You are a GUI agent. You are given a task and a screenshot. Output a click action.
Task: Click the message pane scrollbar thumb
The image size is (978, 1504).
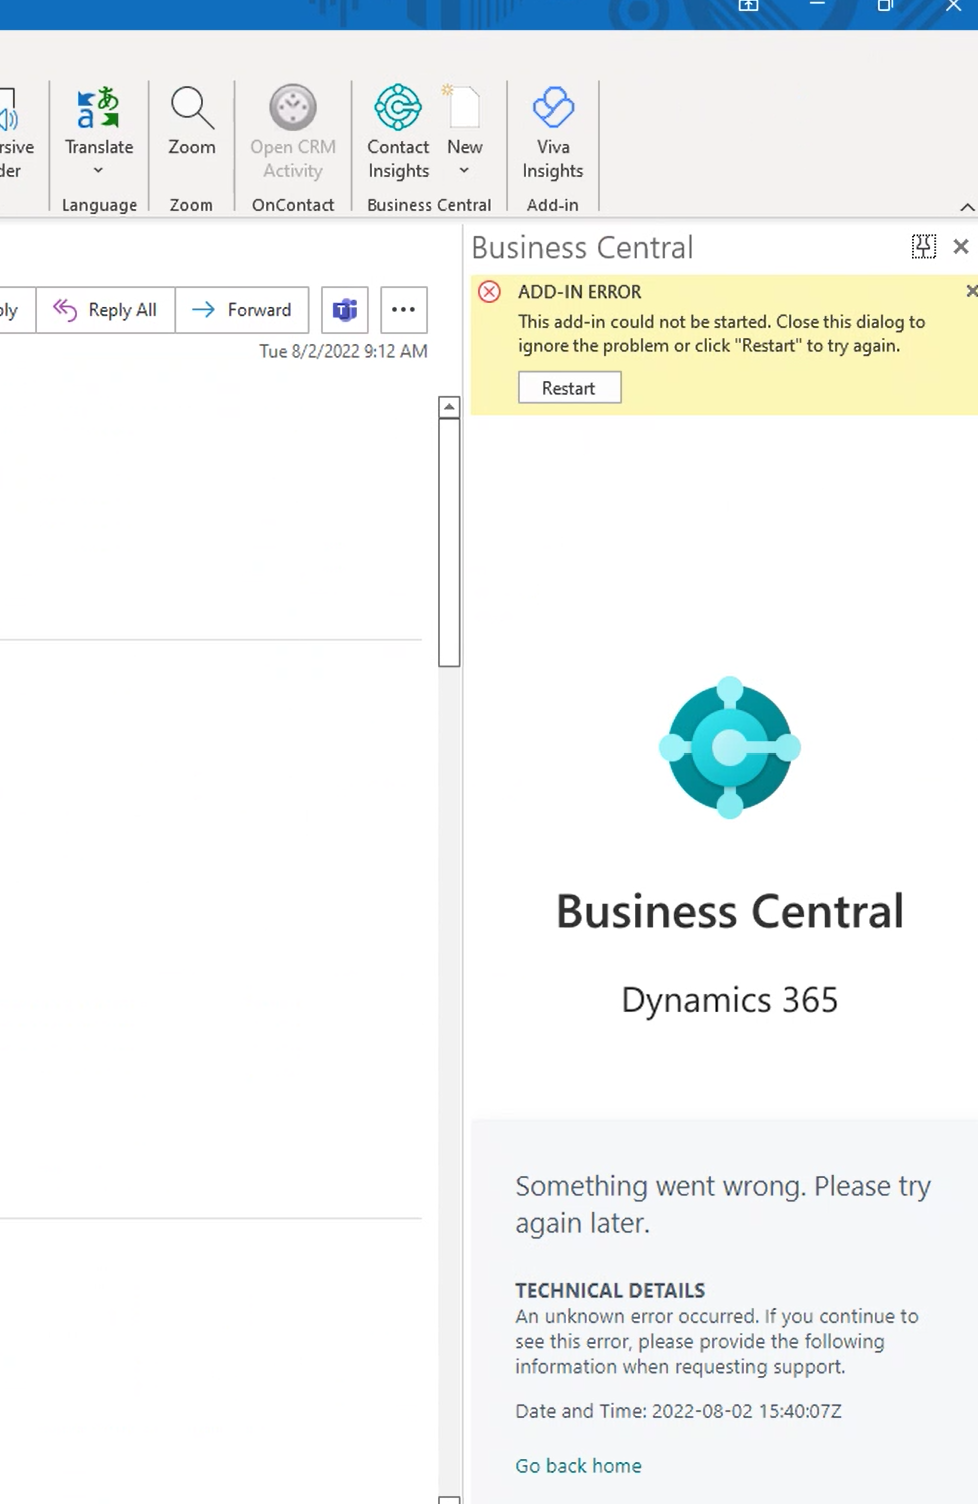tap(449, 540)
